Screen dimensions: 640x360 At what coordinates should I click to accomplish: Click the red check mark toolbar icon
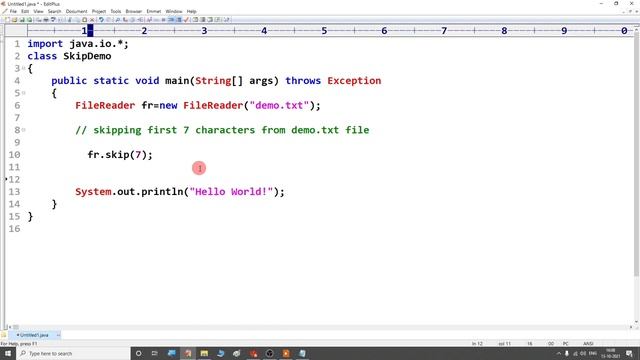(x=187, y=20)
